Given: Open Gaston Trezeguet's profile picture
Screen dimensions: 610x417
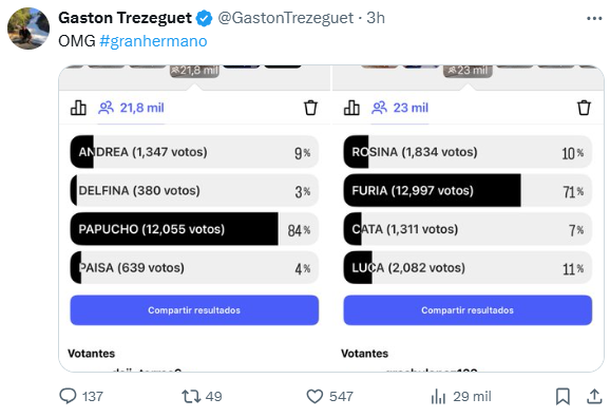Looking at the screenshot, I should [28, 27].
